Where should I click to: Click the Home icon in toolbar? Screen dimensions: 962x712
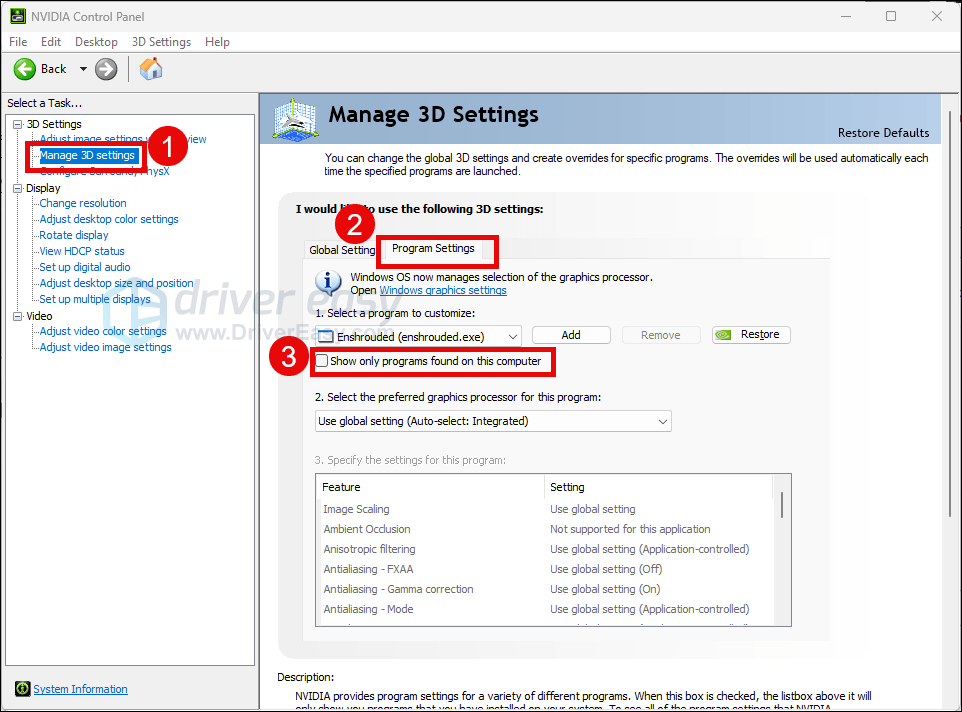click(x=151, y=69)
